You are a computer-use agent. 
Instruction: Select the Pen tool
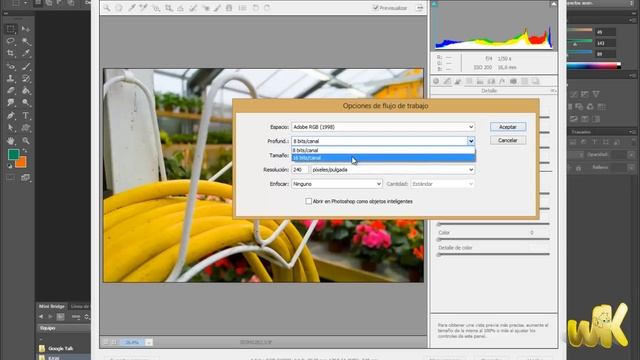[11, 116]
